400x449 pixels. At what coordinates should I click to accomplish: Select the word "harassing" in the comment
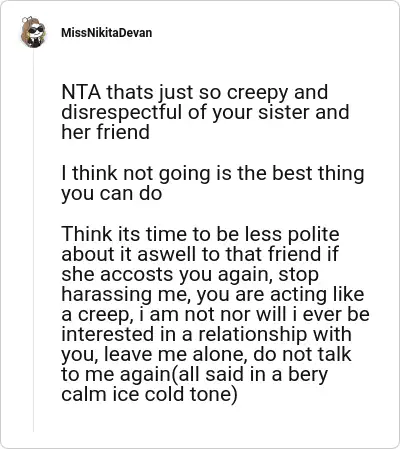pyautogui.click(x=104, y=295)
